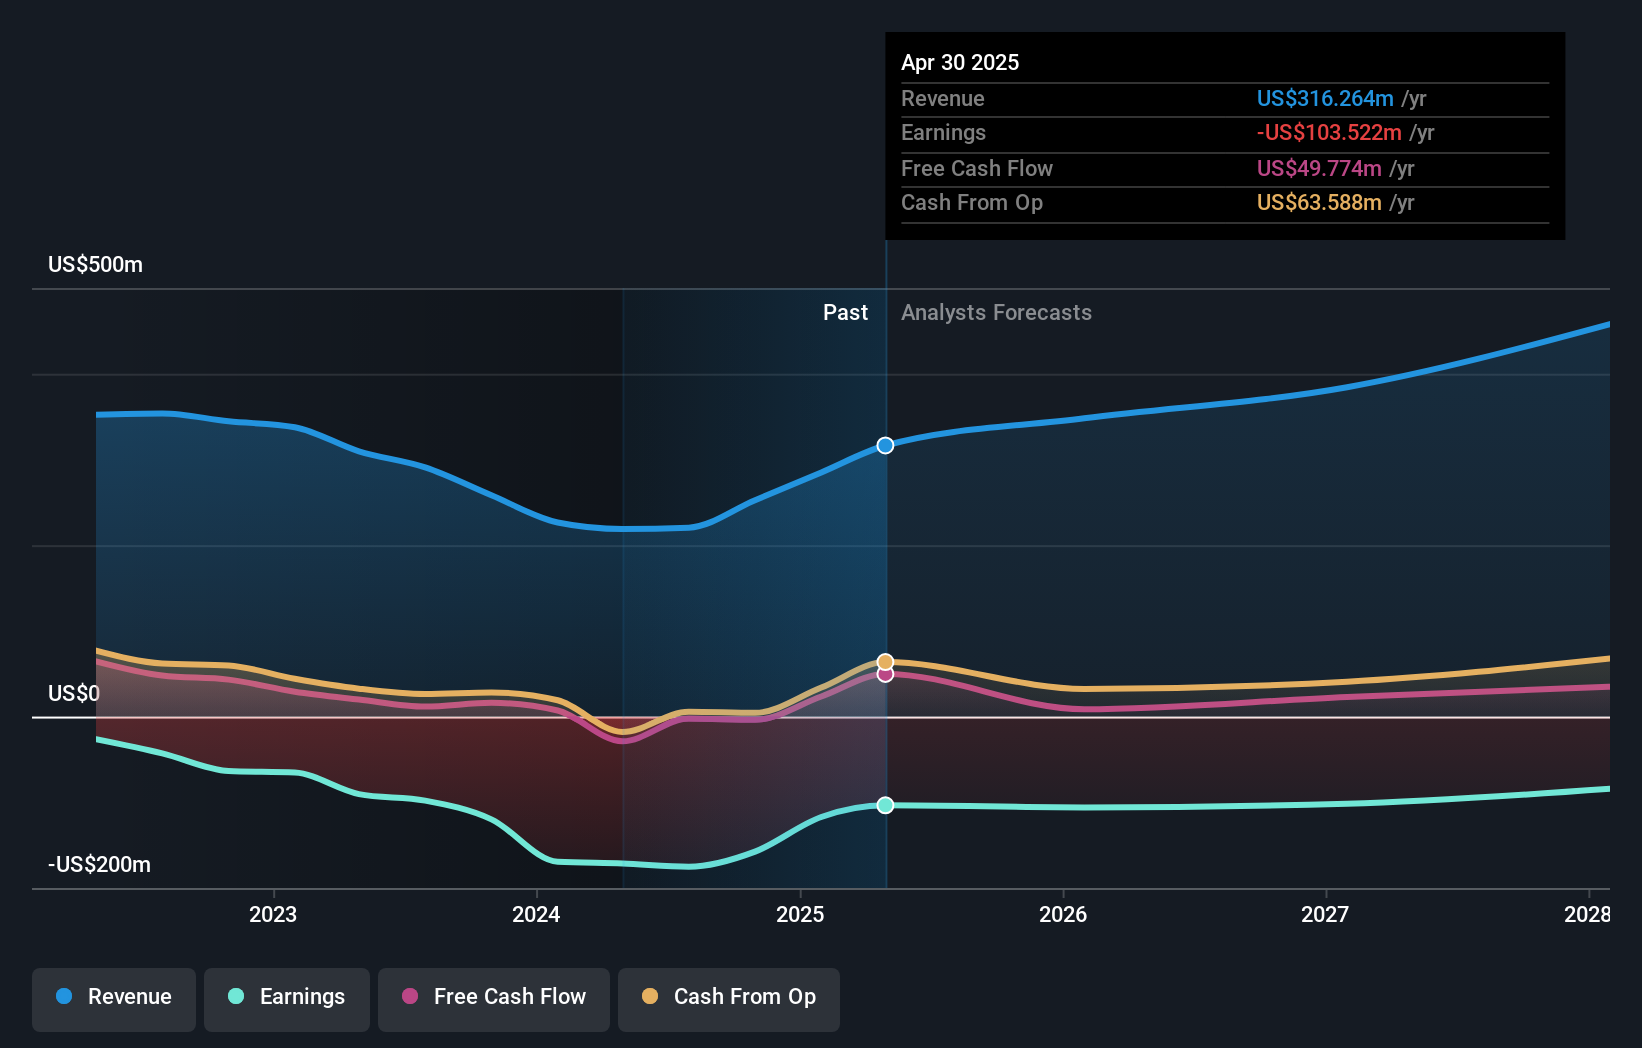Toggle the Free Cash Flow series

point(493,997)
